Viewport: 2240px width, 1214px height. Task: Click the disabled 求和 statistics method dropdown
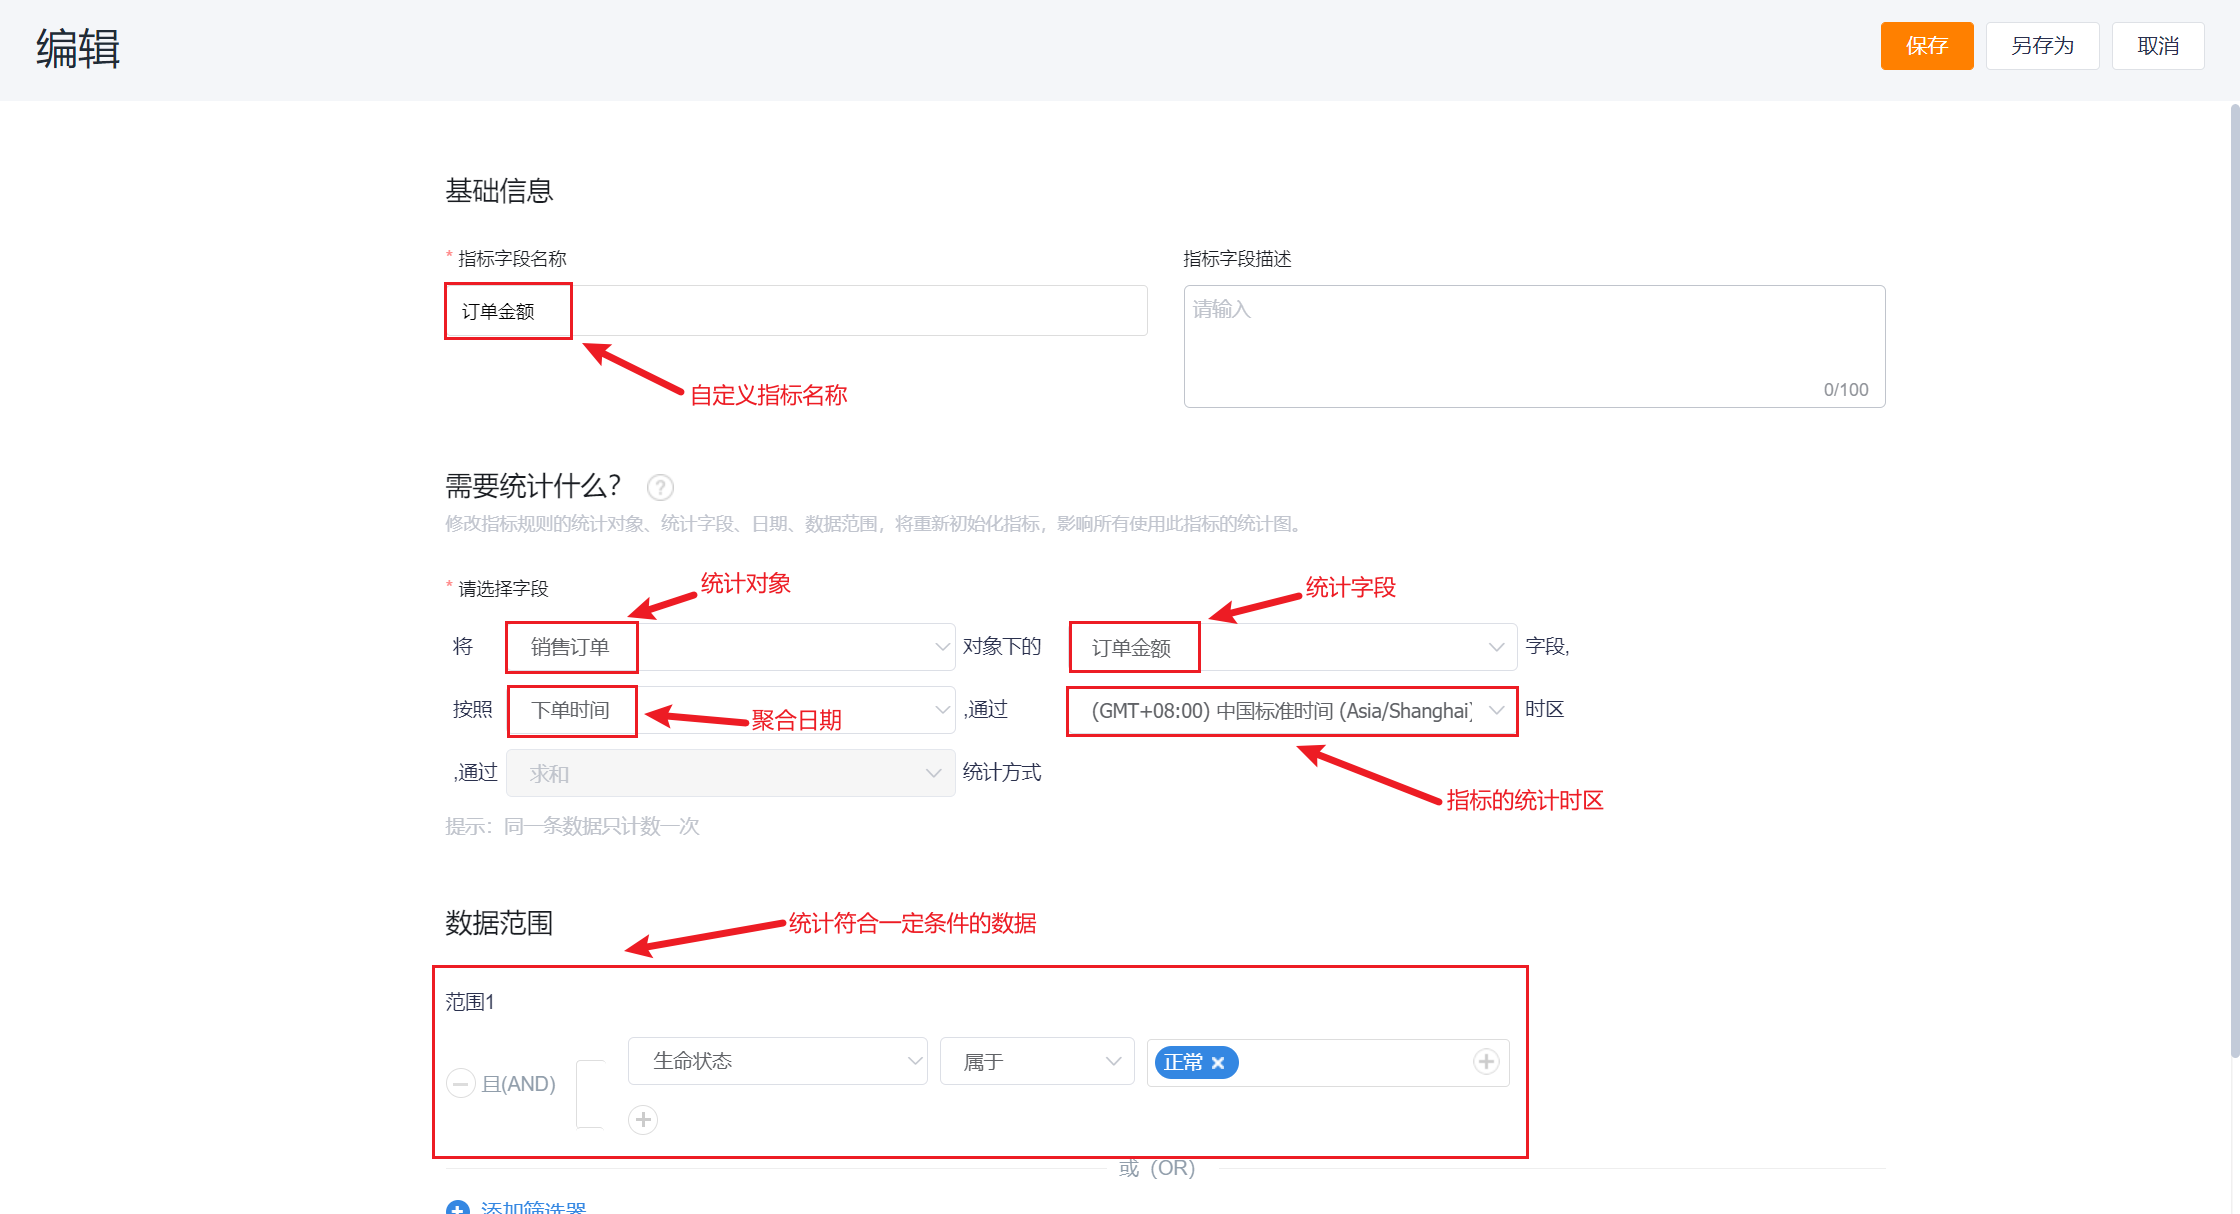[730, 773]
